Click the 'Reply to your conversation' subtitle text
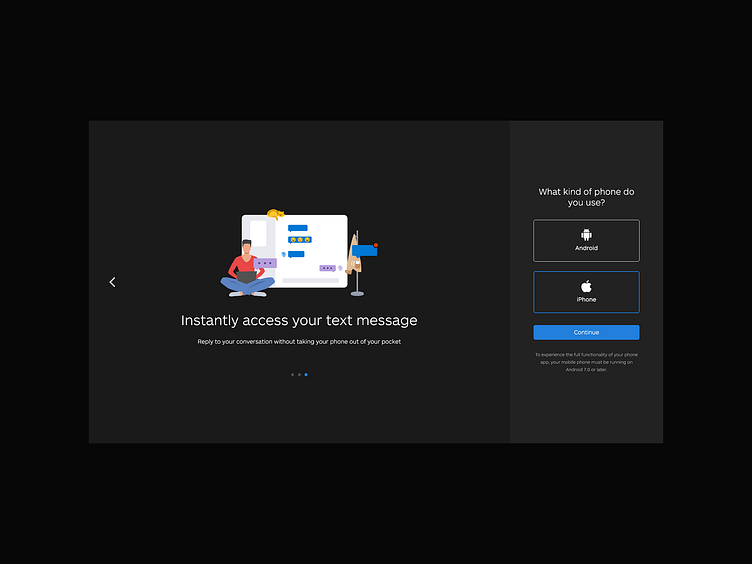Image resolution: width=752 pixels, height=564 pixels. [299, 341]
